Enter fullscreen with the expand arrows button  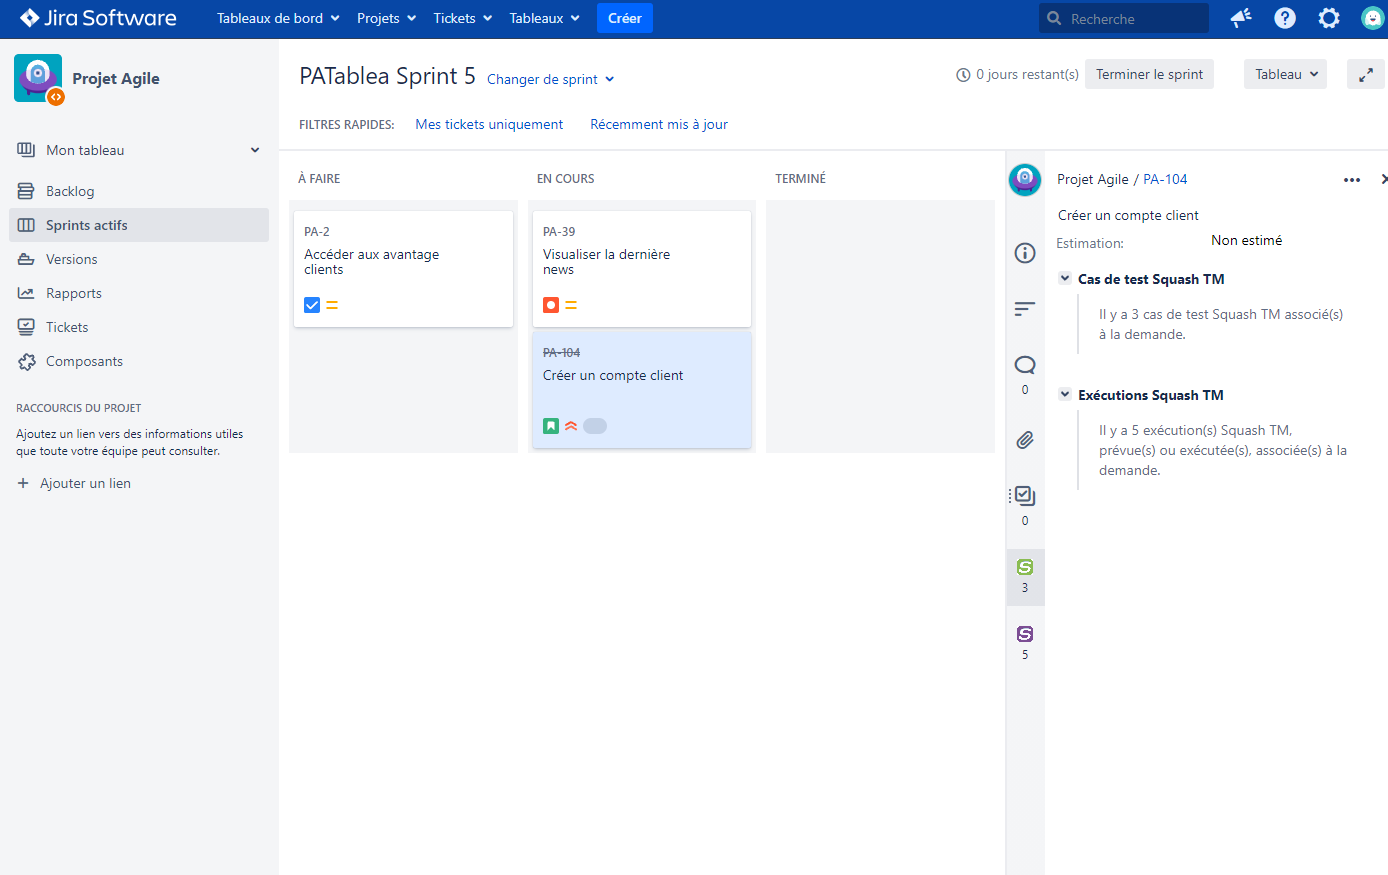[1365, 75]
